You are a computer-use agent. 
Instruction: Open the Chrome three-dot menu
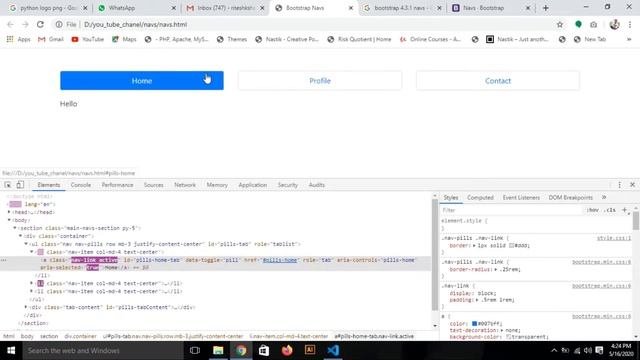pyautogui.click(x=630, y=24)
